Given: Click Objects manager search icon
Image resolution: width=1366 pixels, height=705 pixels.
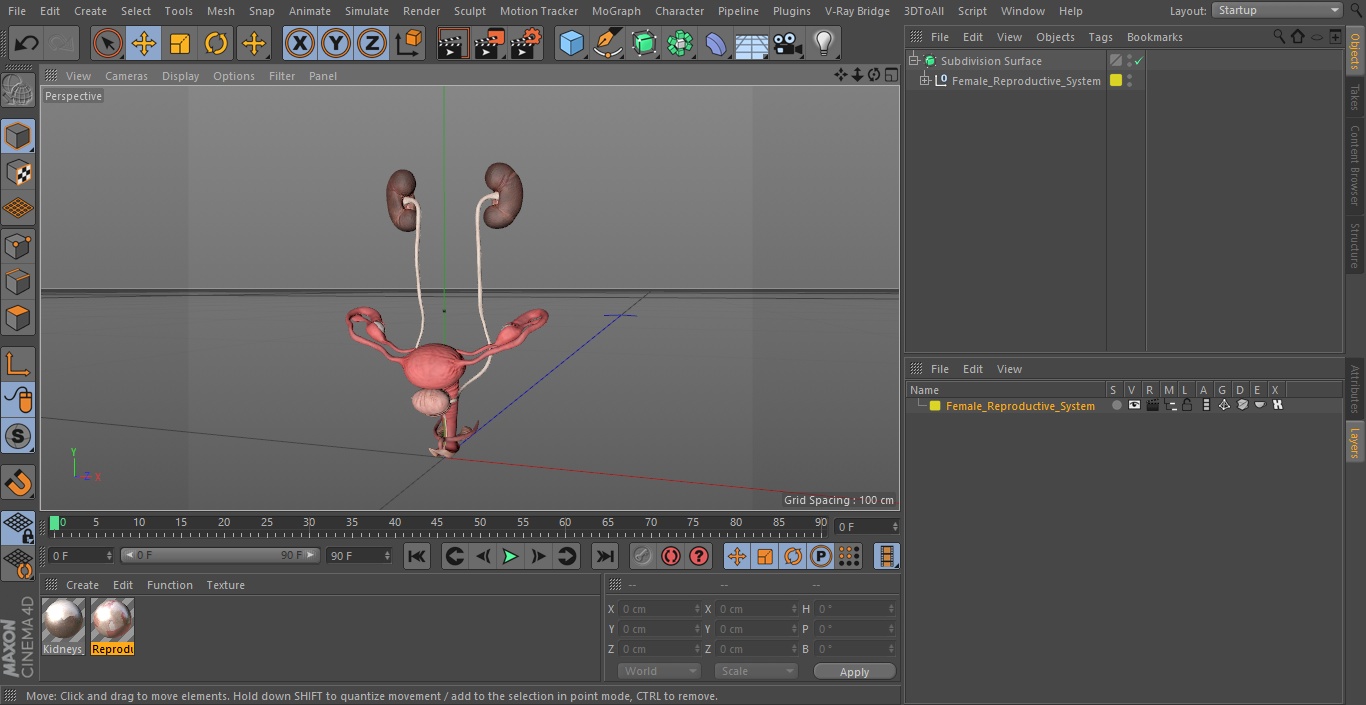Looking at the screenshot, I should pos(1279,36).
